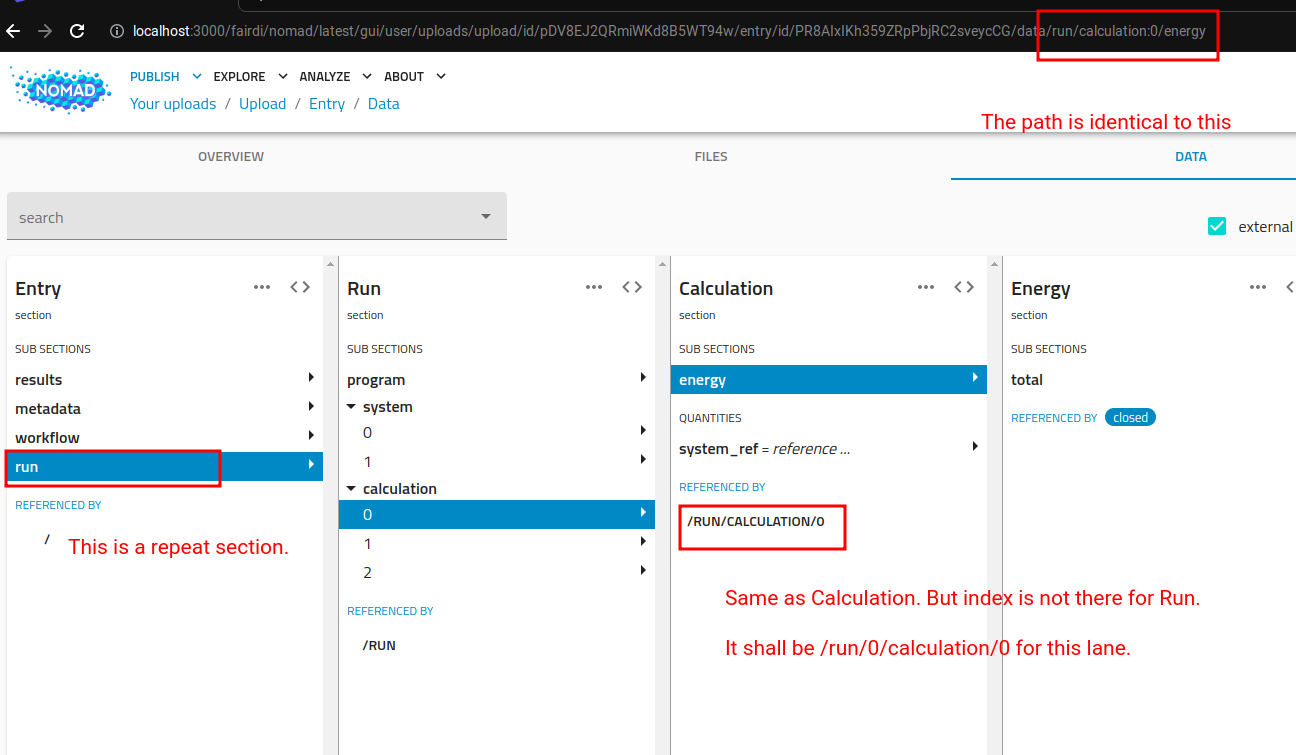This screenshot has height=755, width=1296.
Task: Follow the / reference in Entry lane
Action: (x=47, y=539)
